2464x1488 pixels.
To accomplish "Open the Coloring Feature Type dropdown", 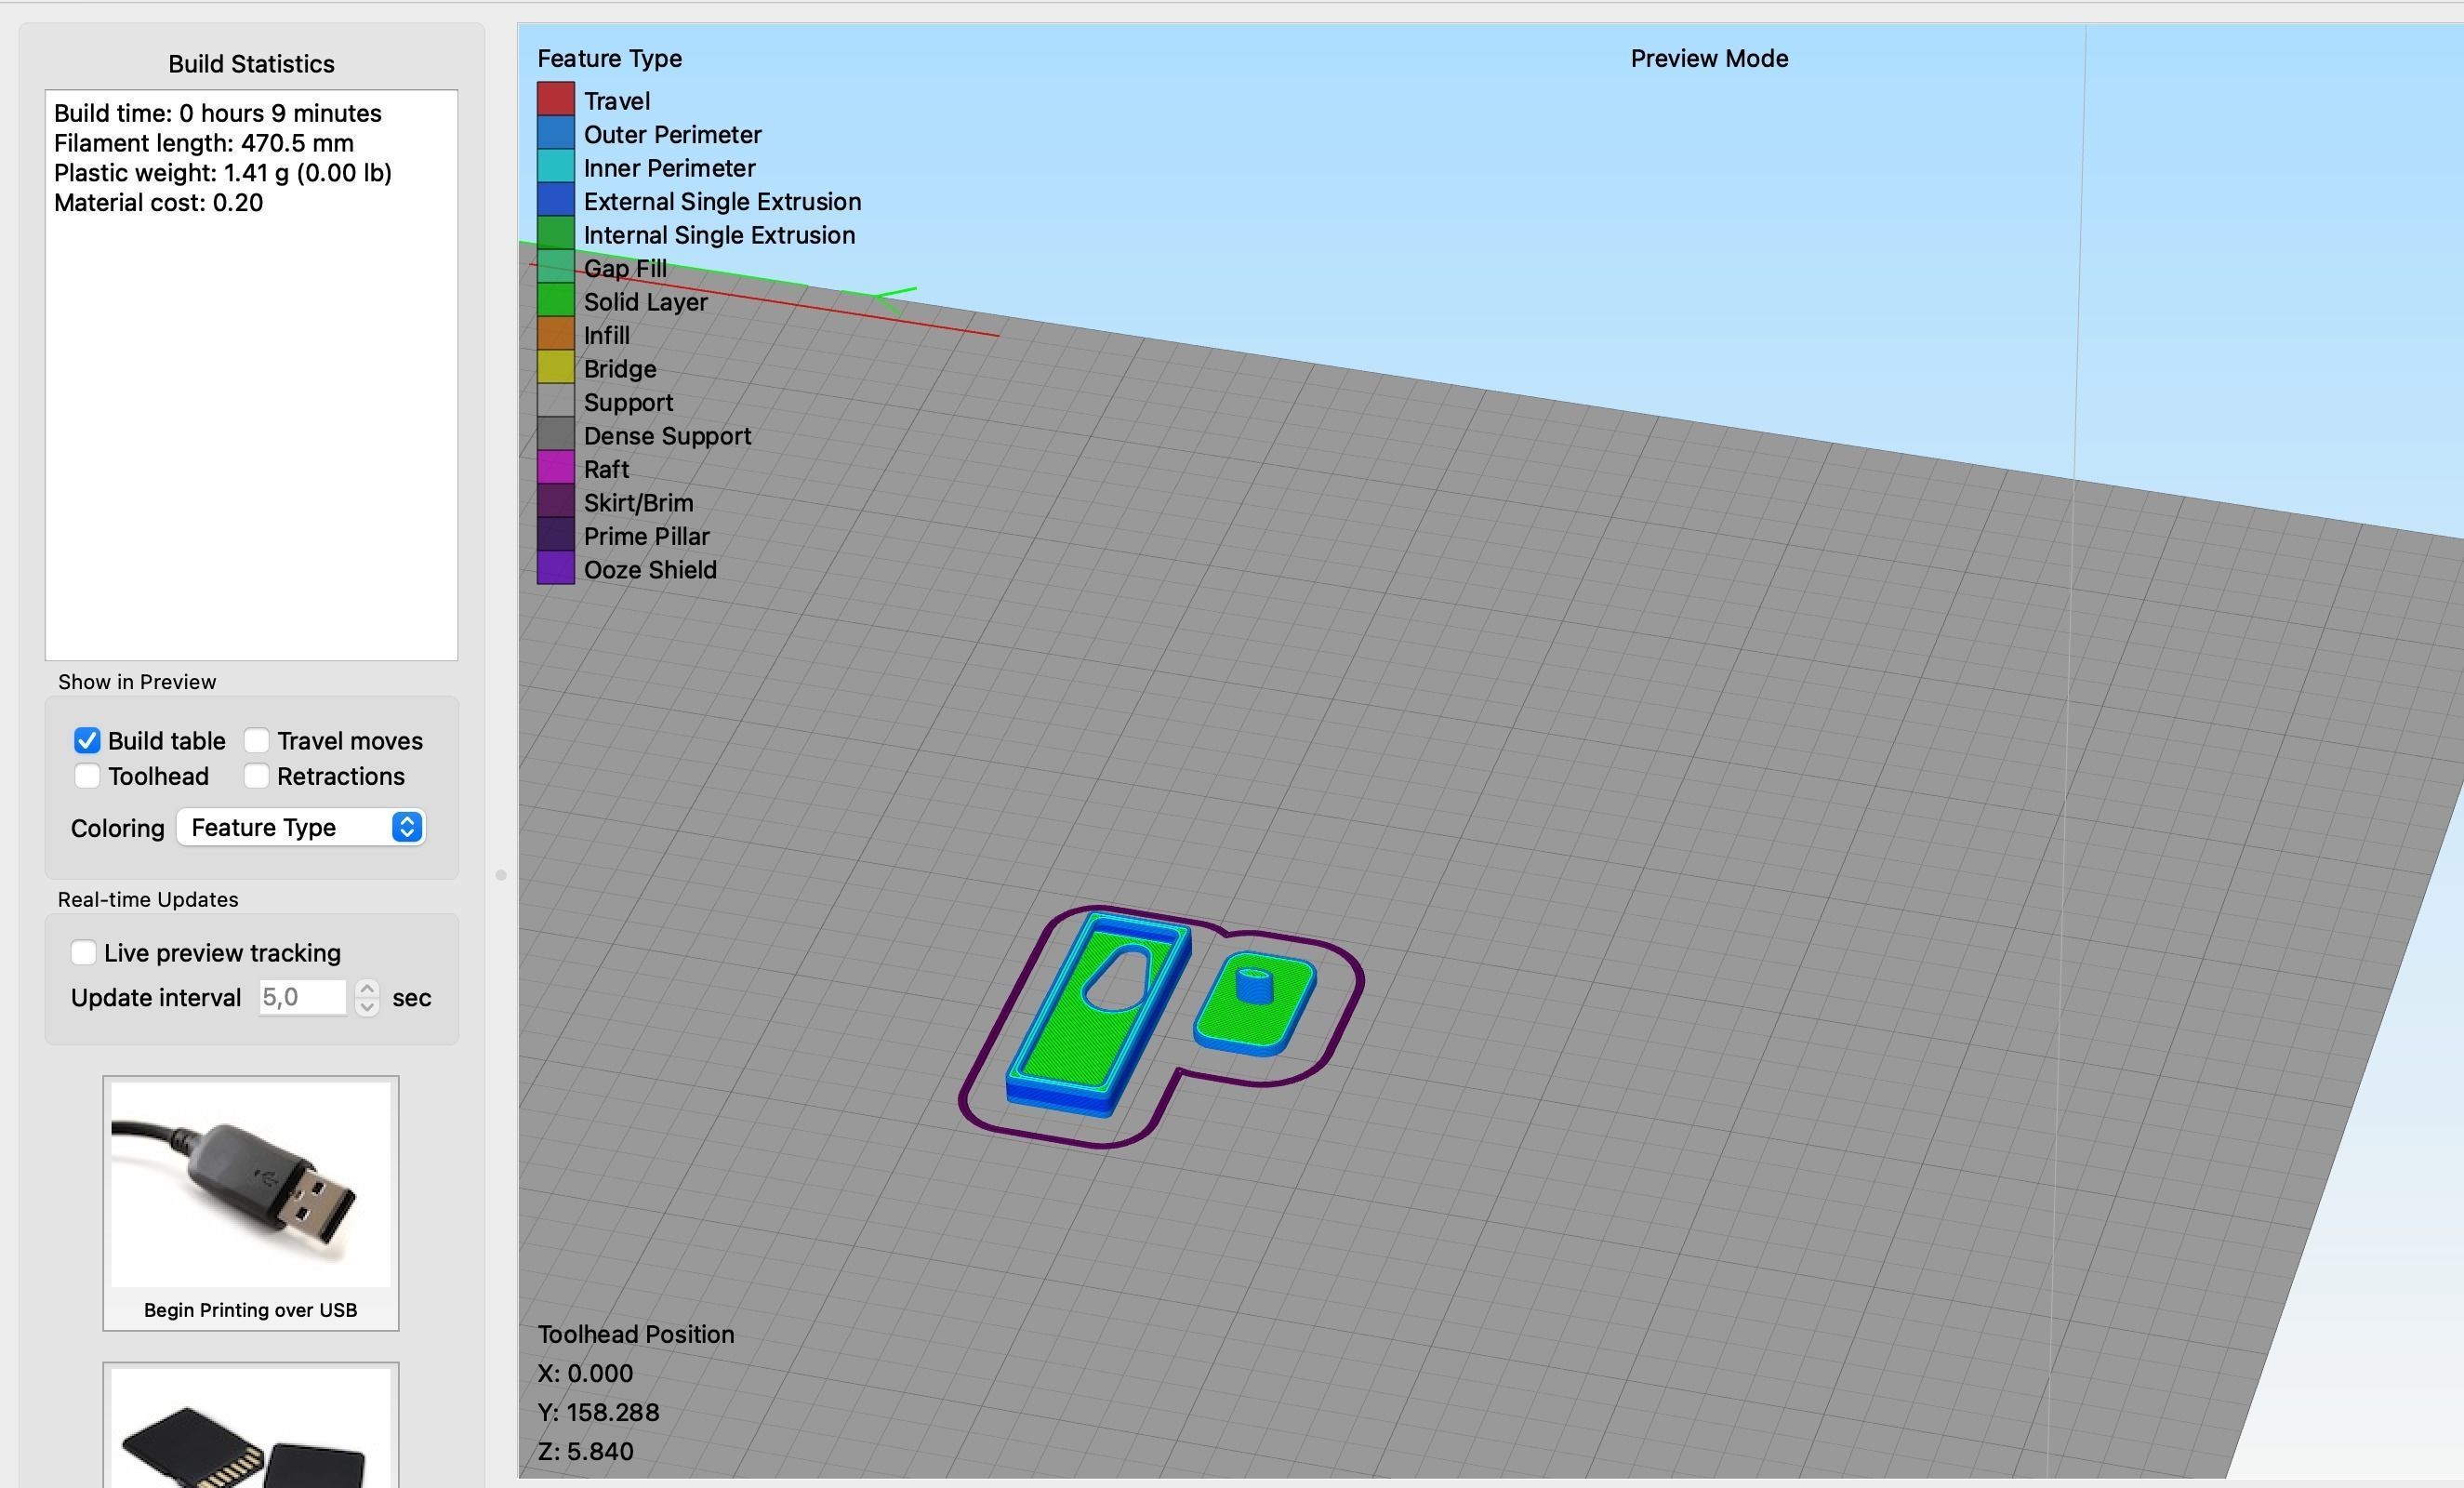I will pyautogui.click(x=301, y=827).
